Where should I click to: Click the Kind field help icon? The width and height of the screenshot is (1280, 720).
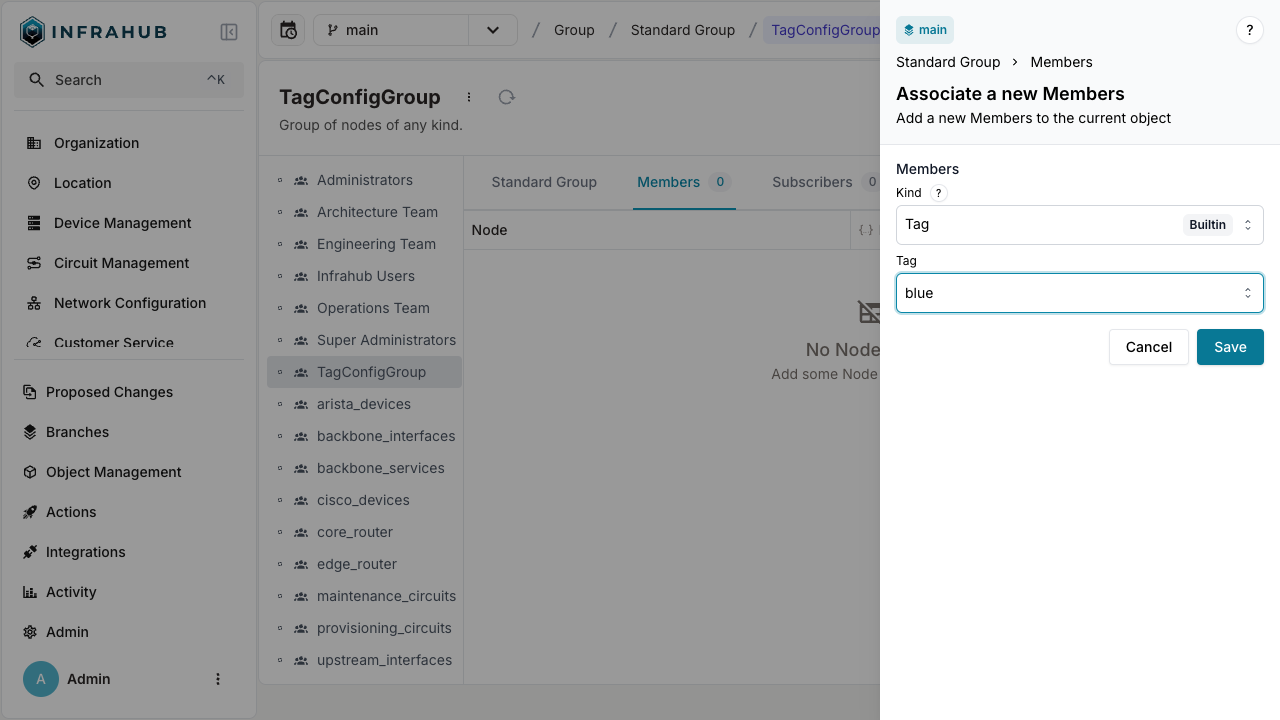click(x=938, y=193)
